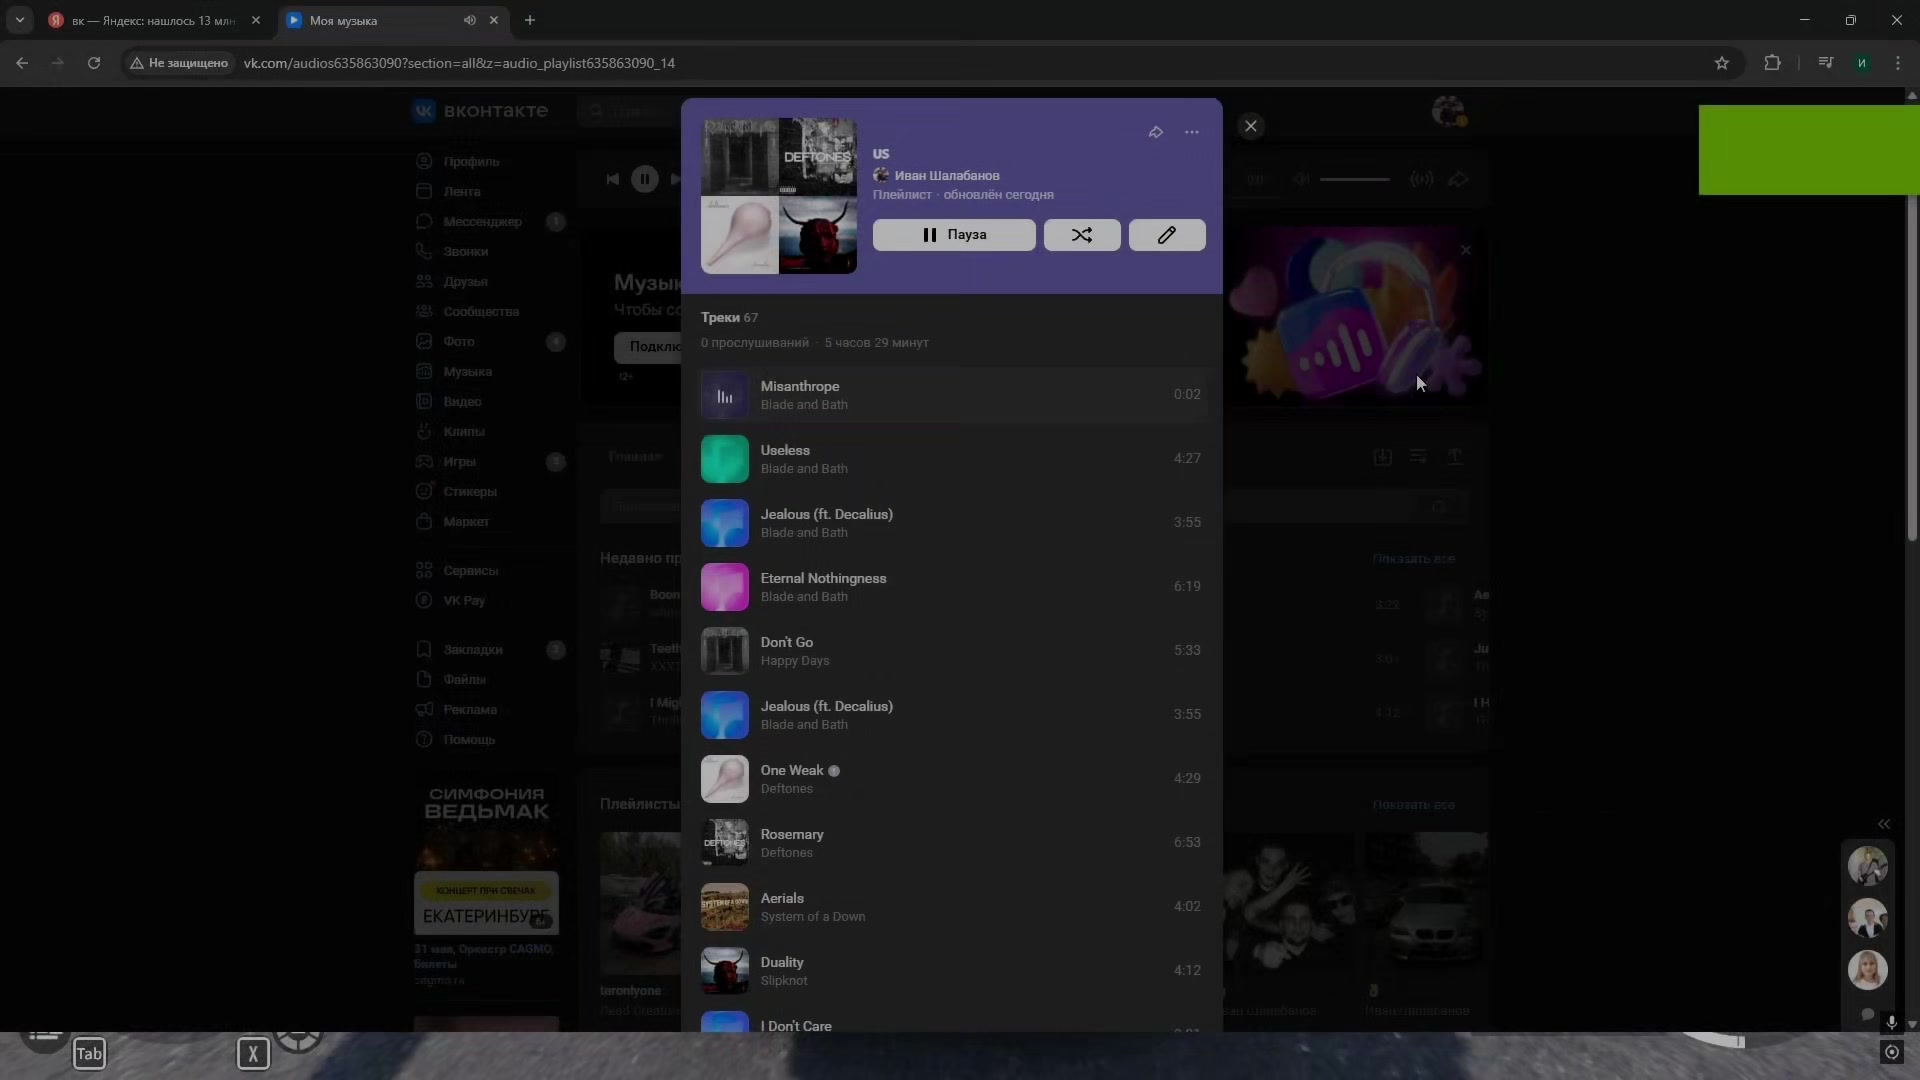Play One Weak by Deftones
Image resolution: width=1920 pixels, height=1080 pixels.
pyautogui.click(x=954, y=779)
